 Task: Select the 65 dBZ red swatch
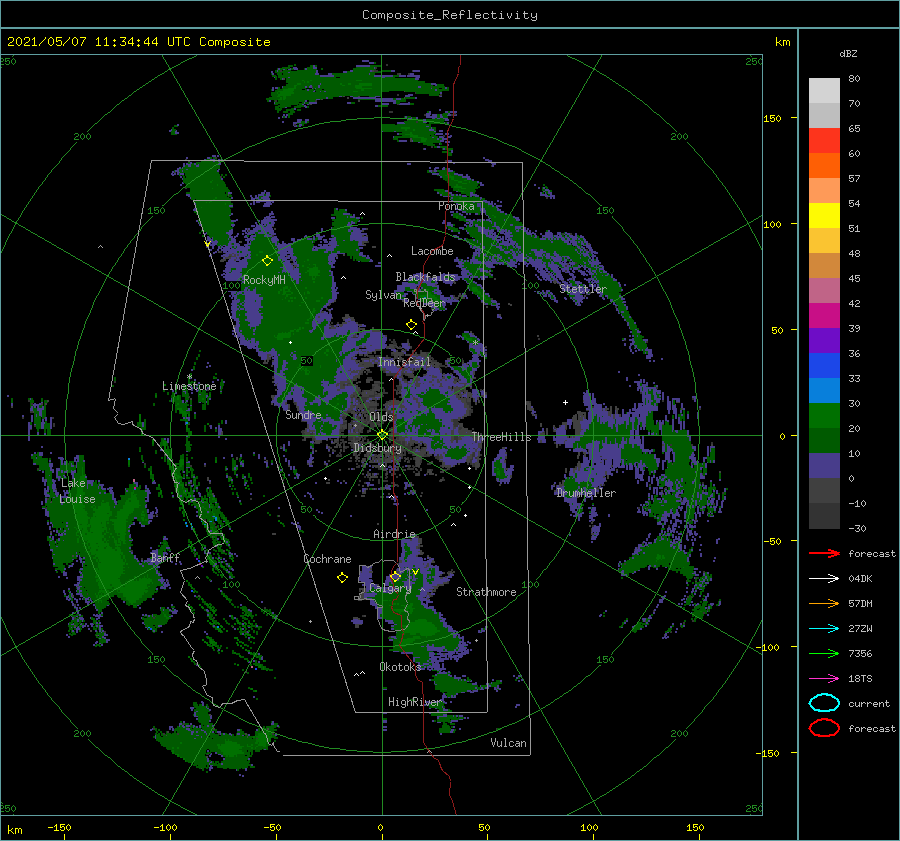click(x=824, y=140)
